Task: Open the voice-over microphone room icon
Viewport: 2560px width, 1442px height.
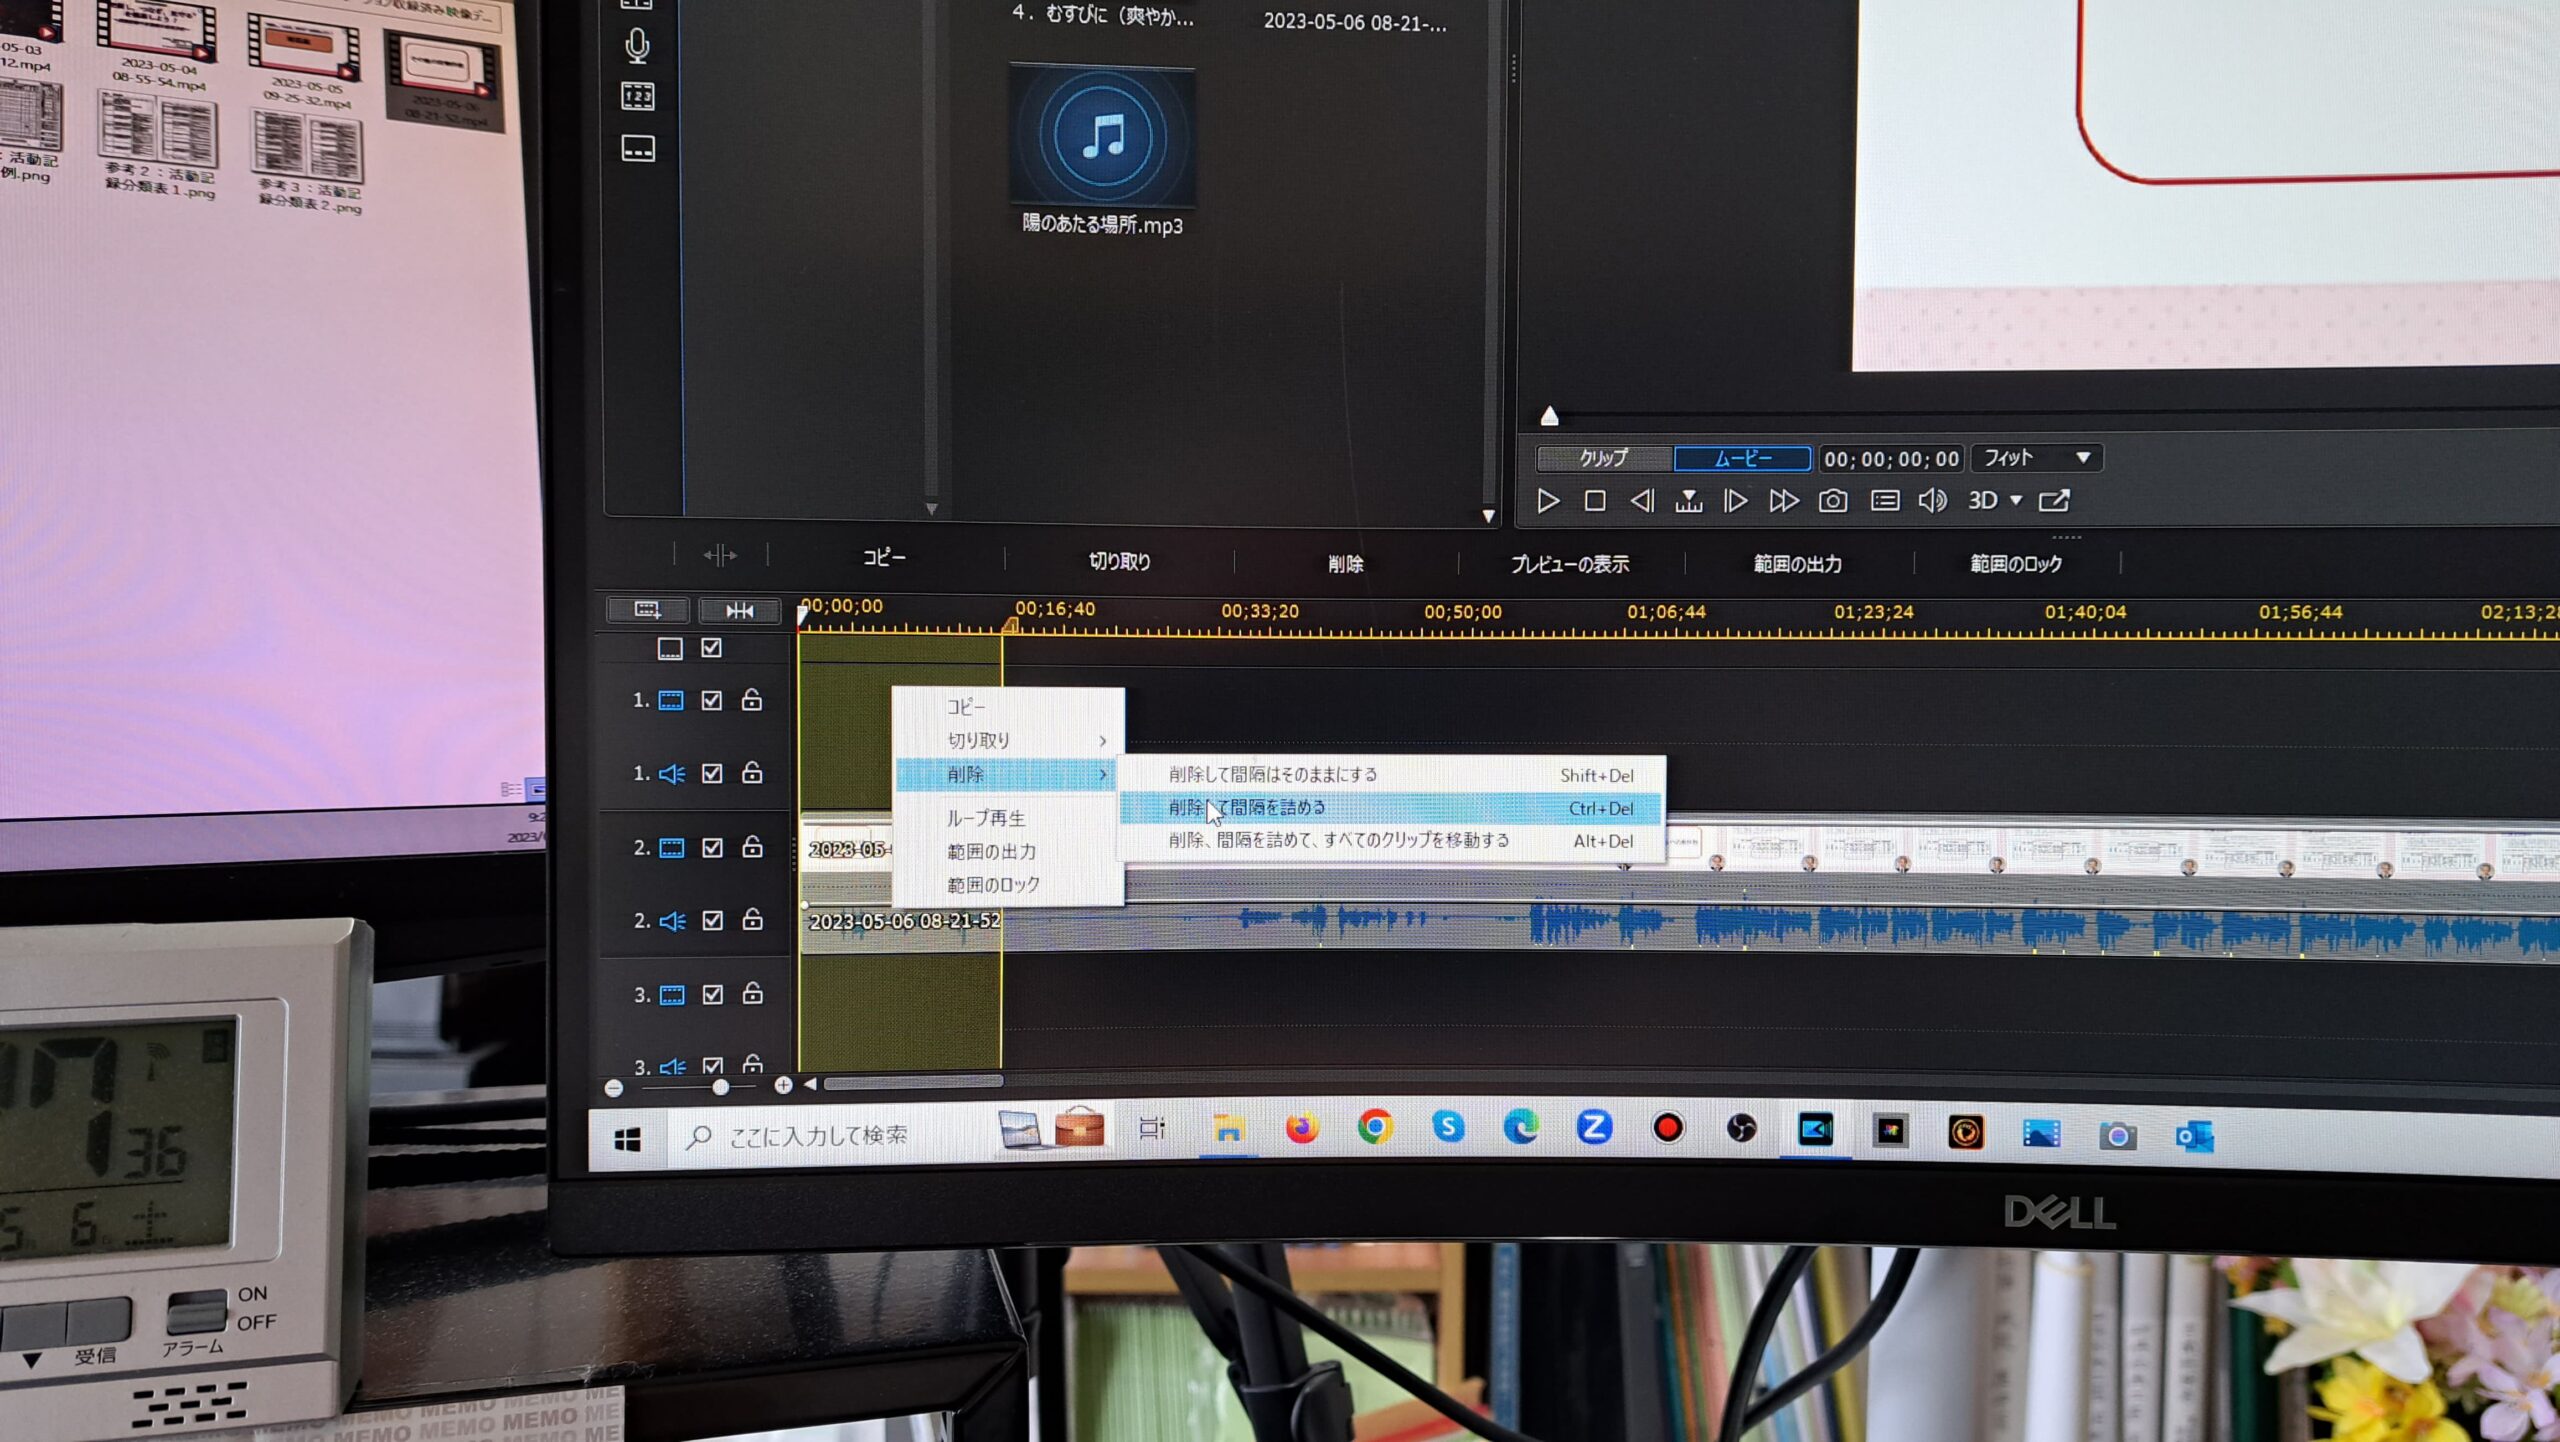Action: tap(637, 45)
